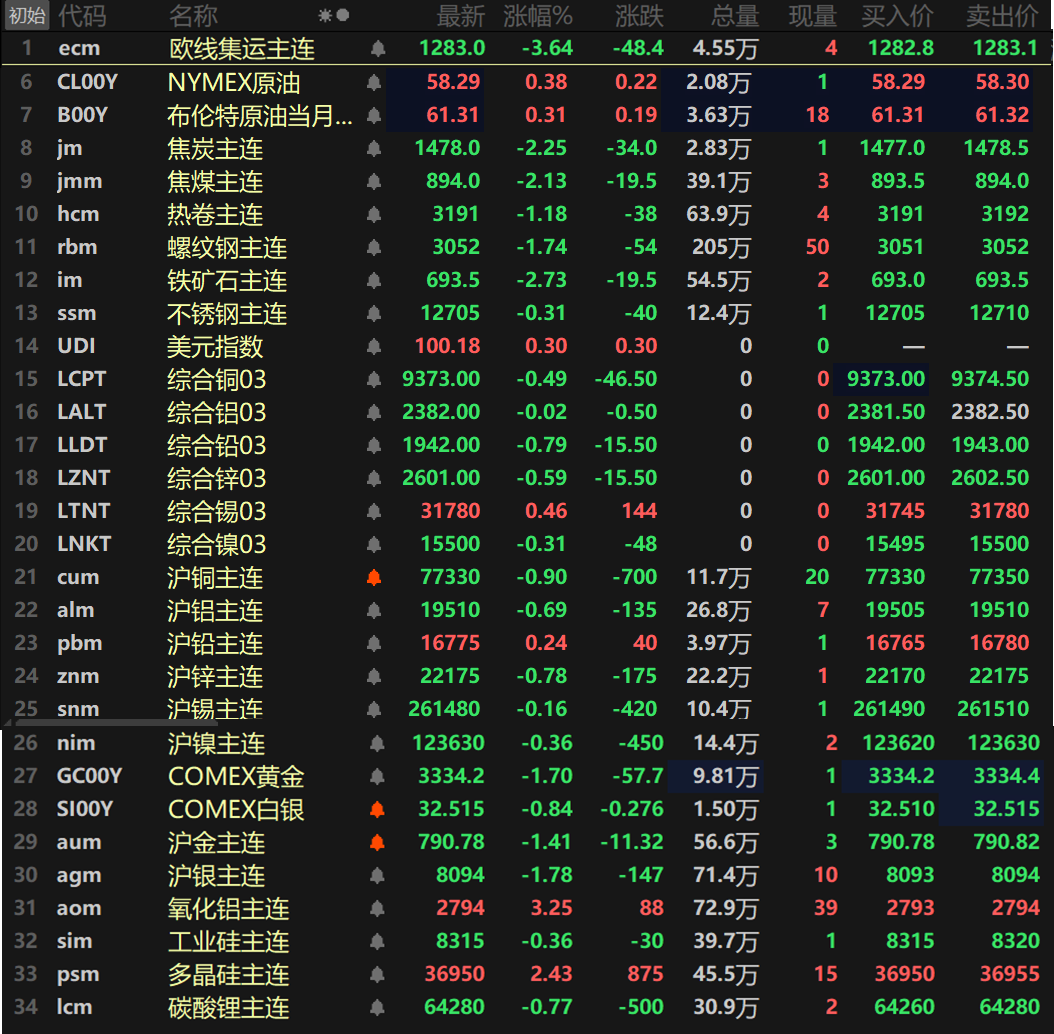This screenshot has height=1034, width=1054.
Task: Select the 美元指数 row name
Action: coord(215,346)
